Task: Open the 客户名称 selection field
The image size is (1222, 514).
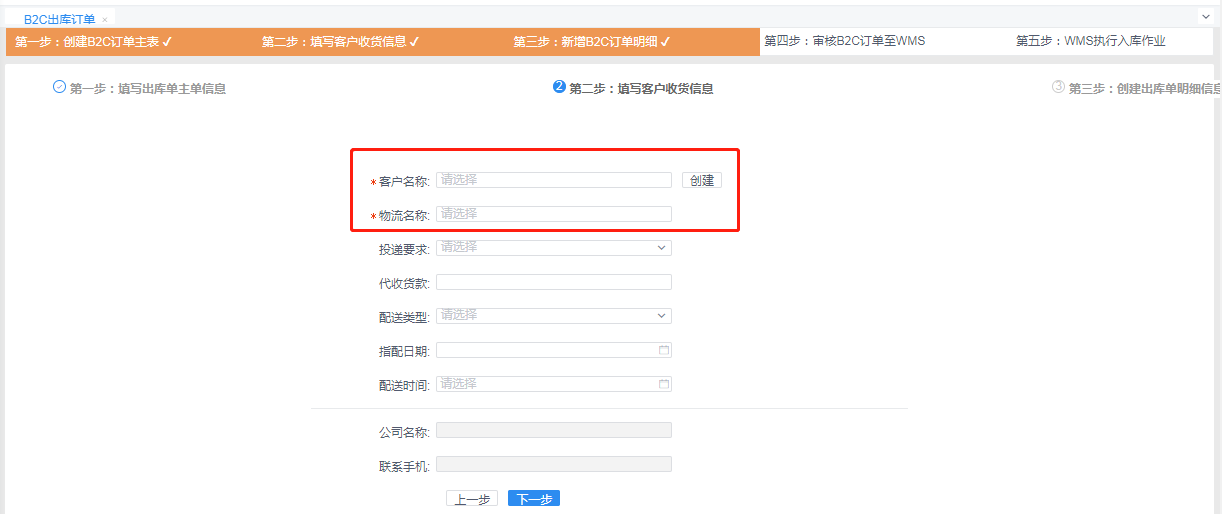Action: pos(554,180)
